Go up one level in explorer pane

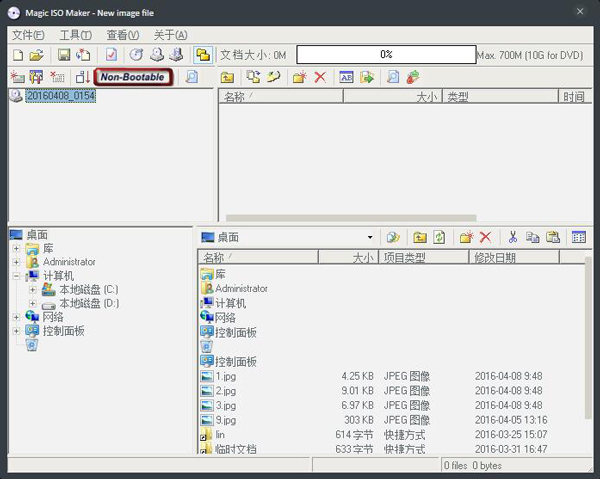(420, 238)
